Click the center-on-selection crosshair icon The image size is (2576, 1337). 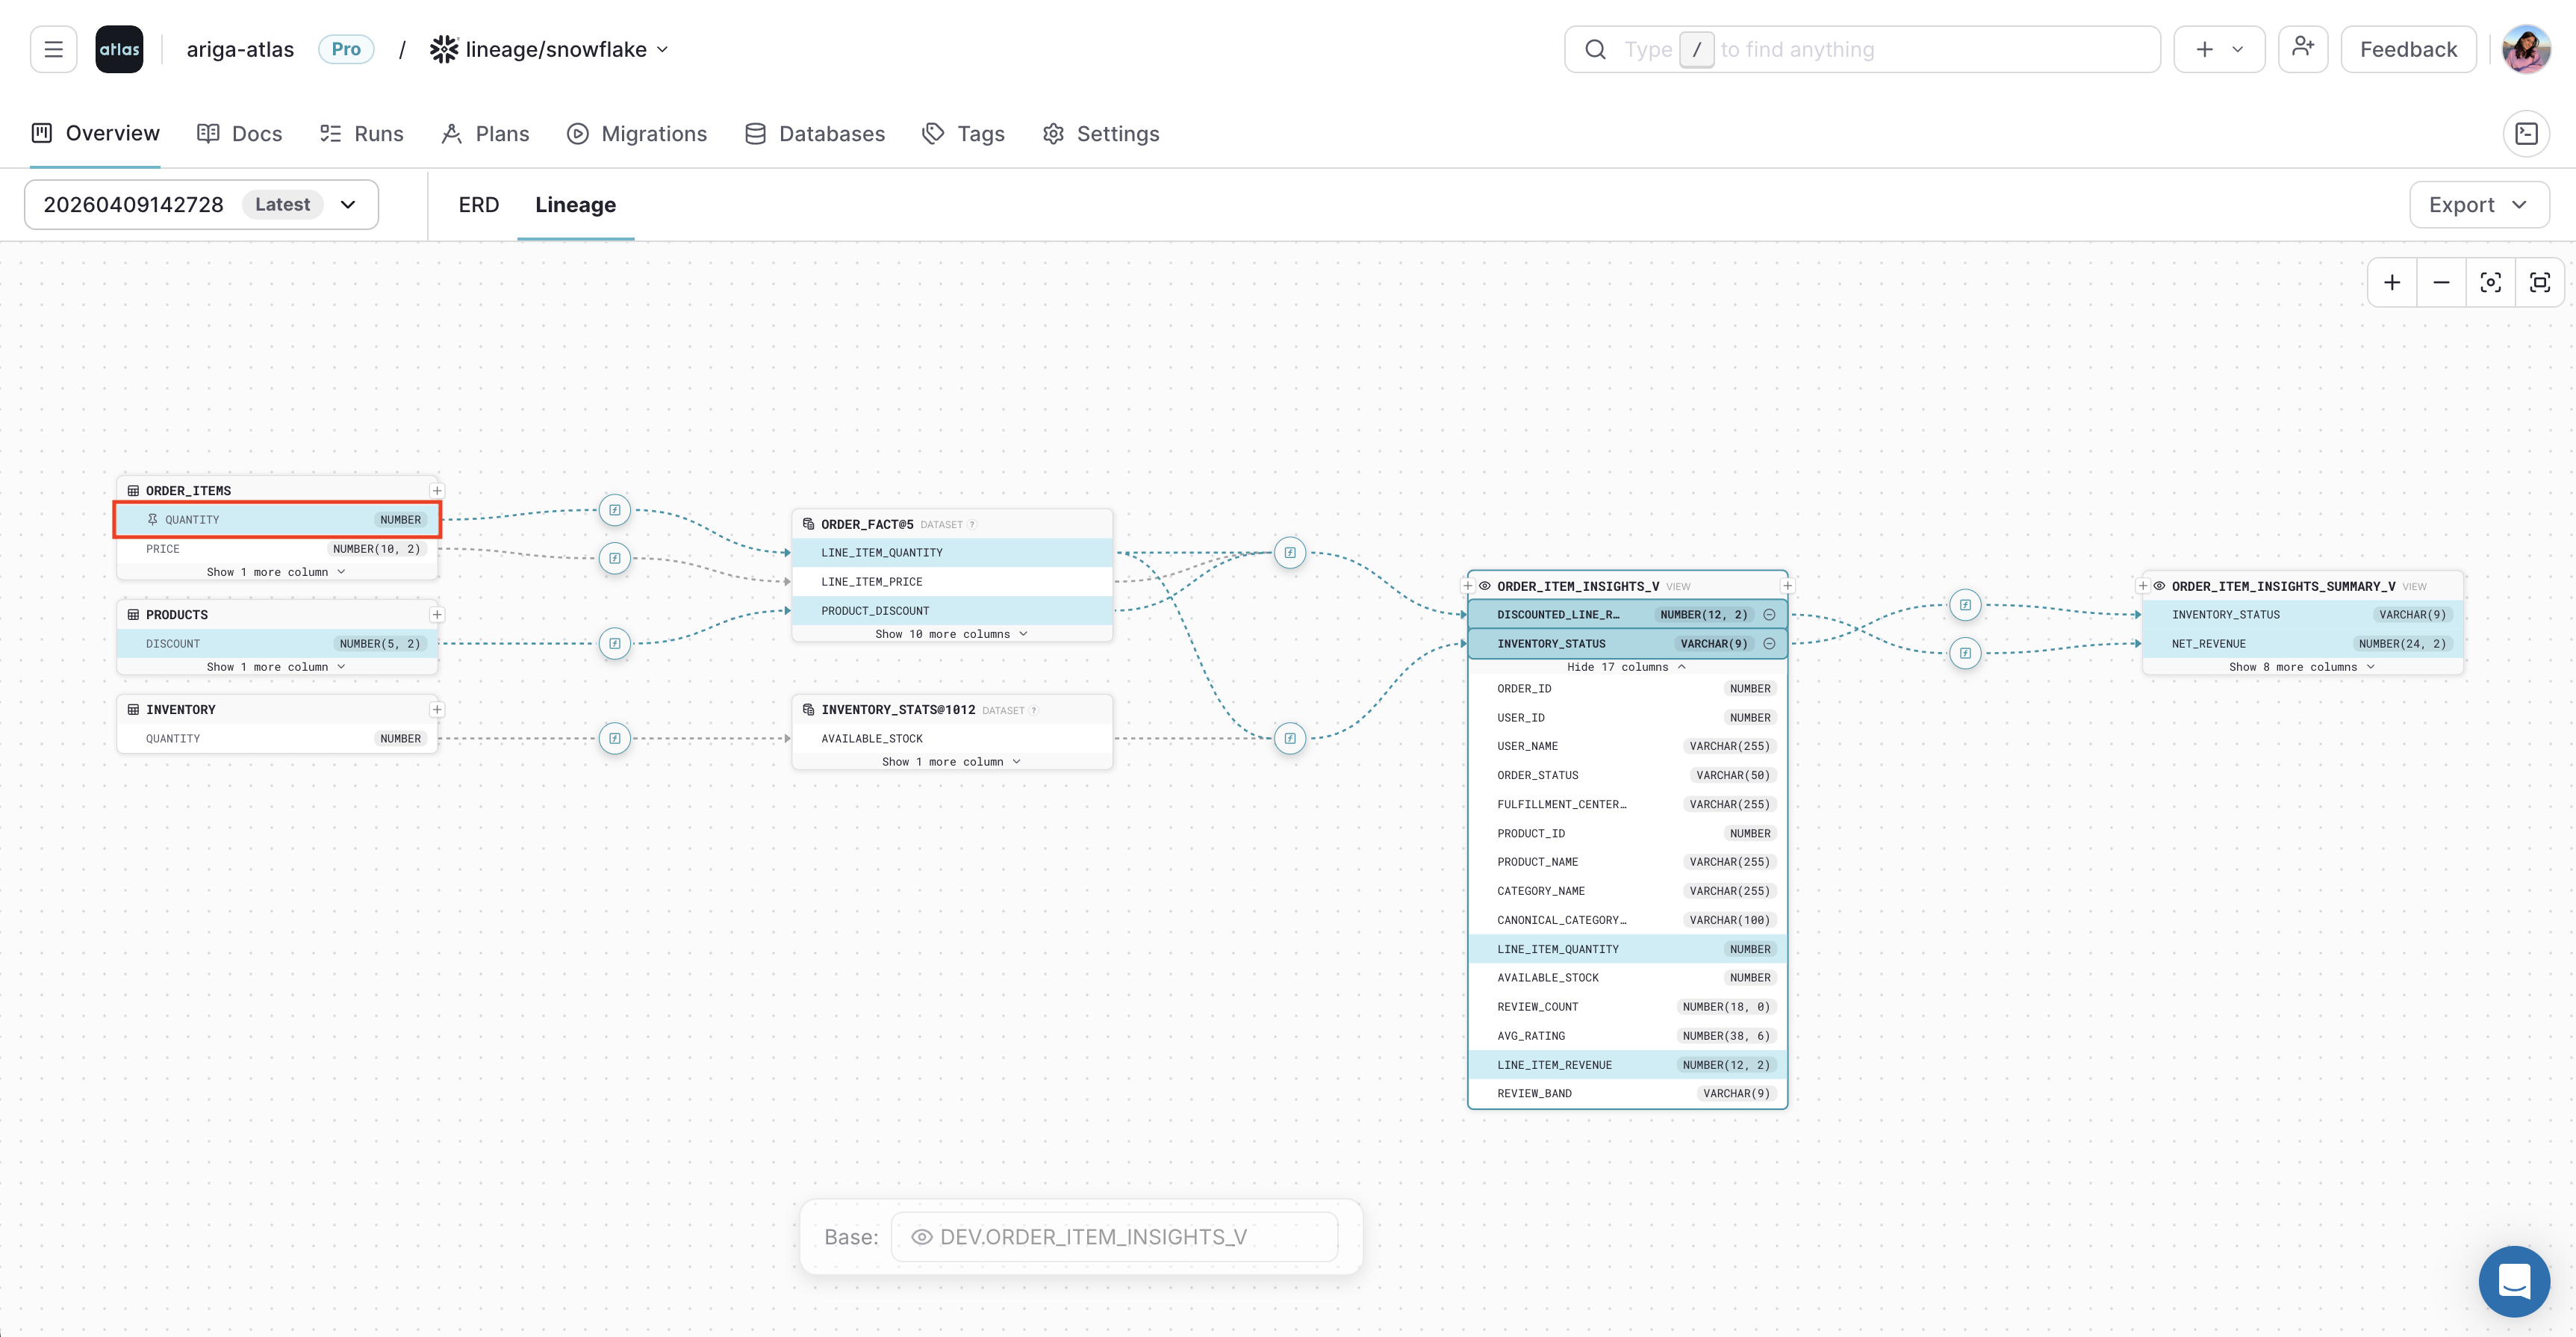pos(2491,282)
